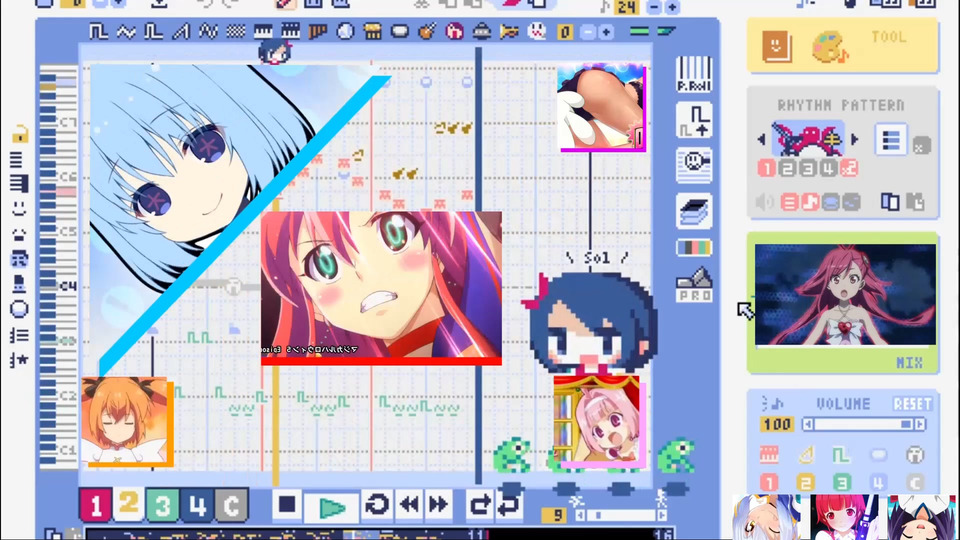This screenshot has height=540, width=960.
Task: Select the guitar instrument icon
Action: (x=427, y=31)
